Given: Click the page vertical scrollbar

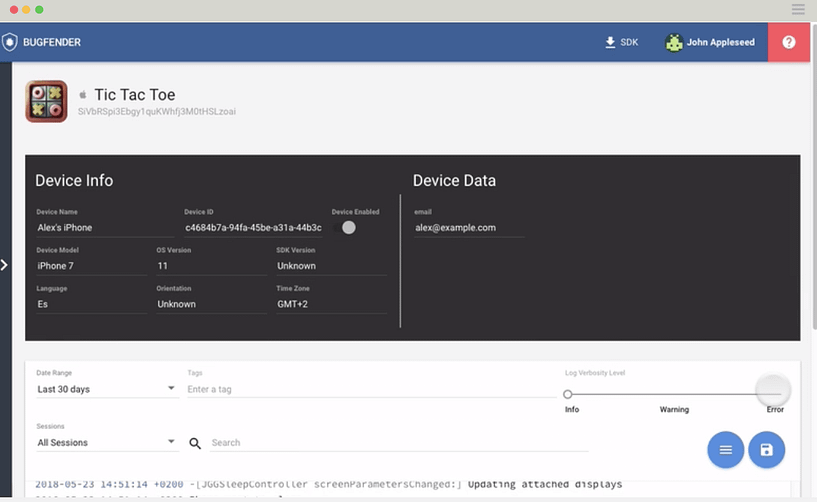Looking at the screenshot, I should coord(813,177).
